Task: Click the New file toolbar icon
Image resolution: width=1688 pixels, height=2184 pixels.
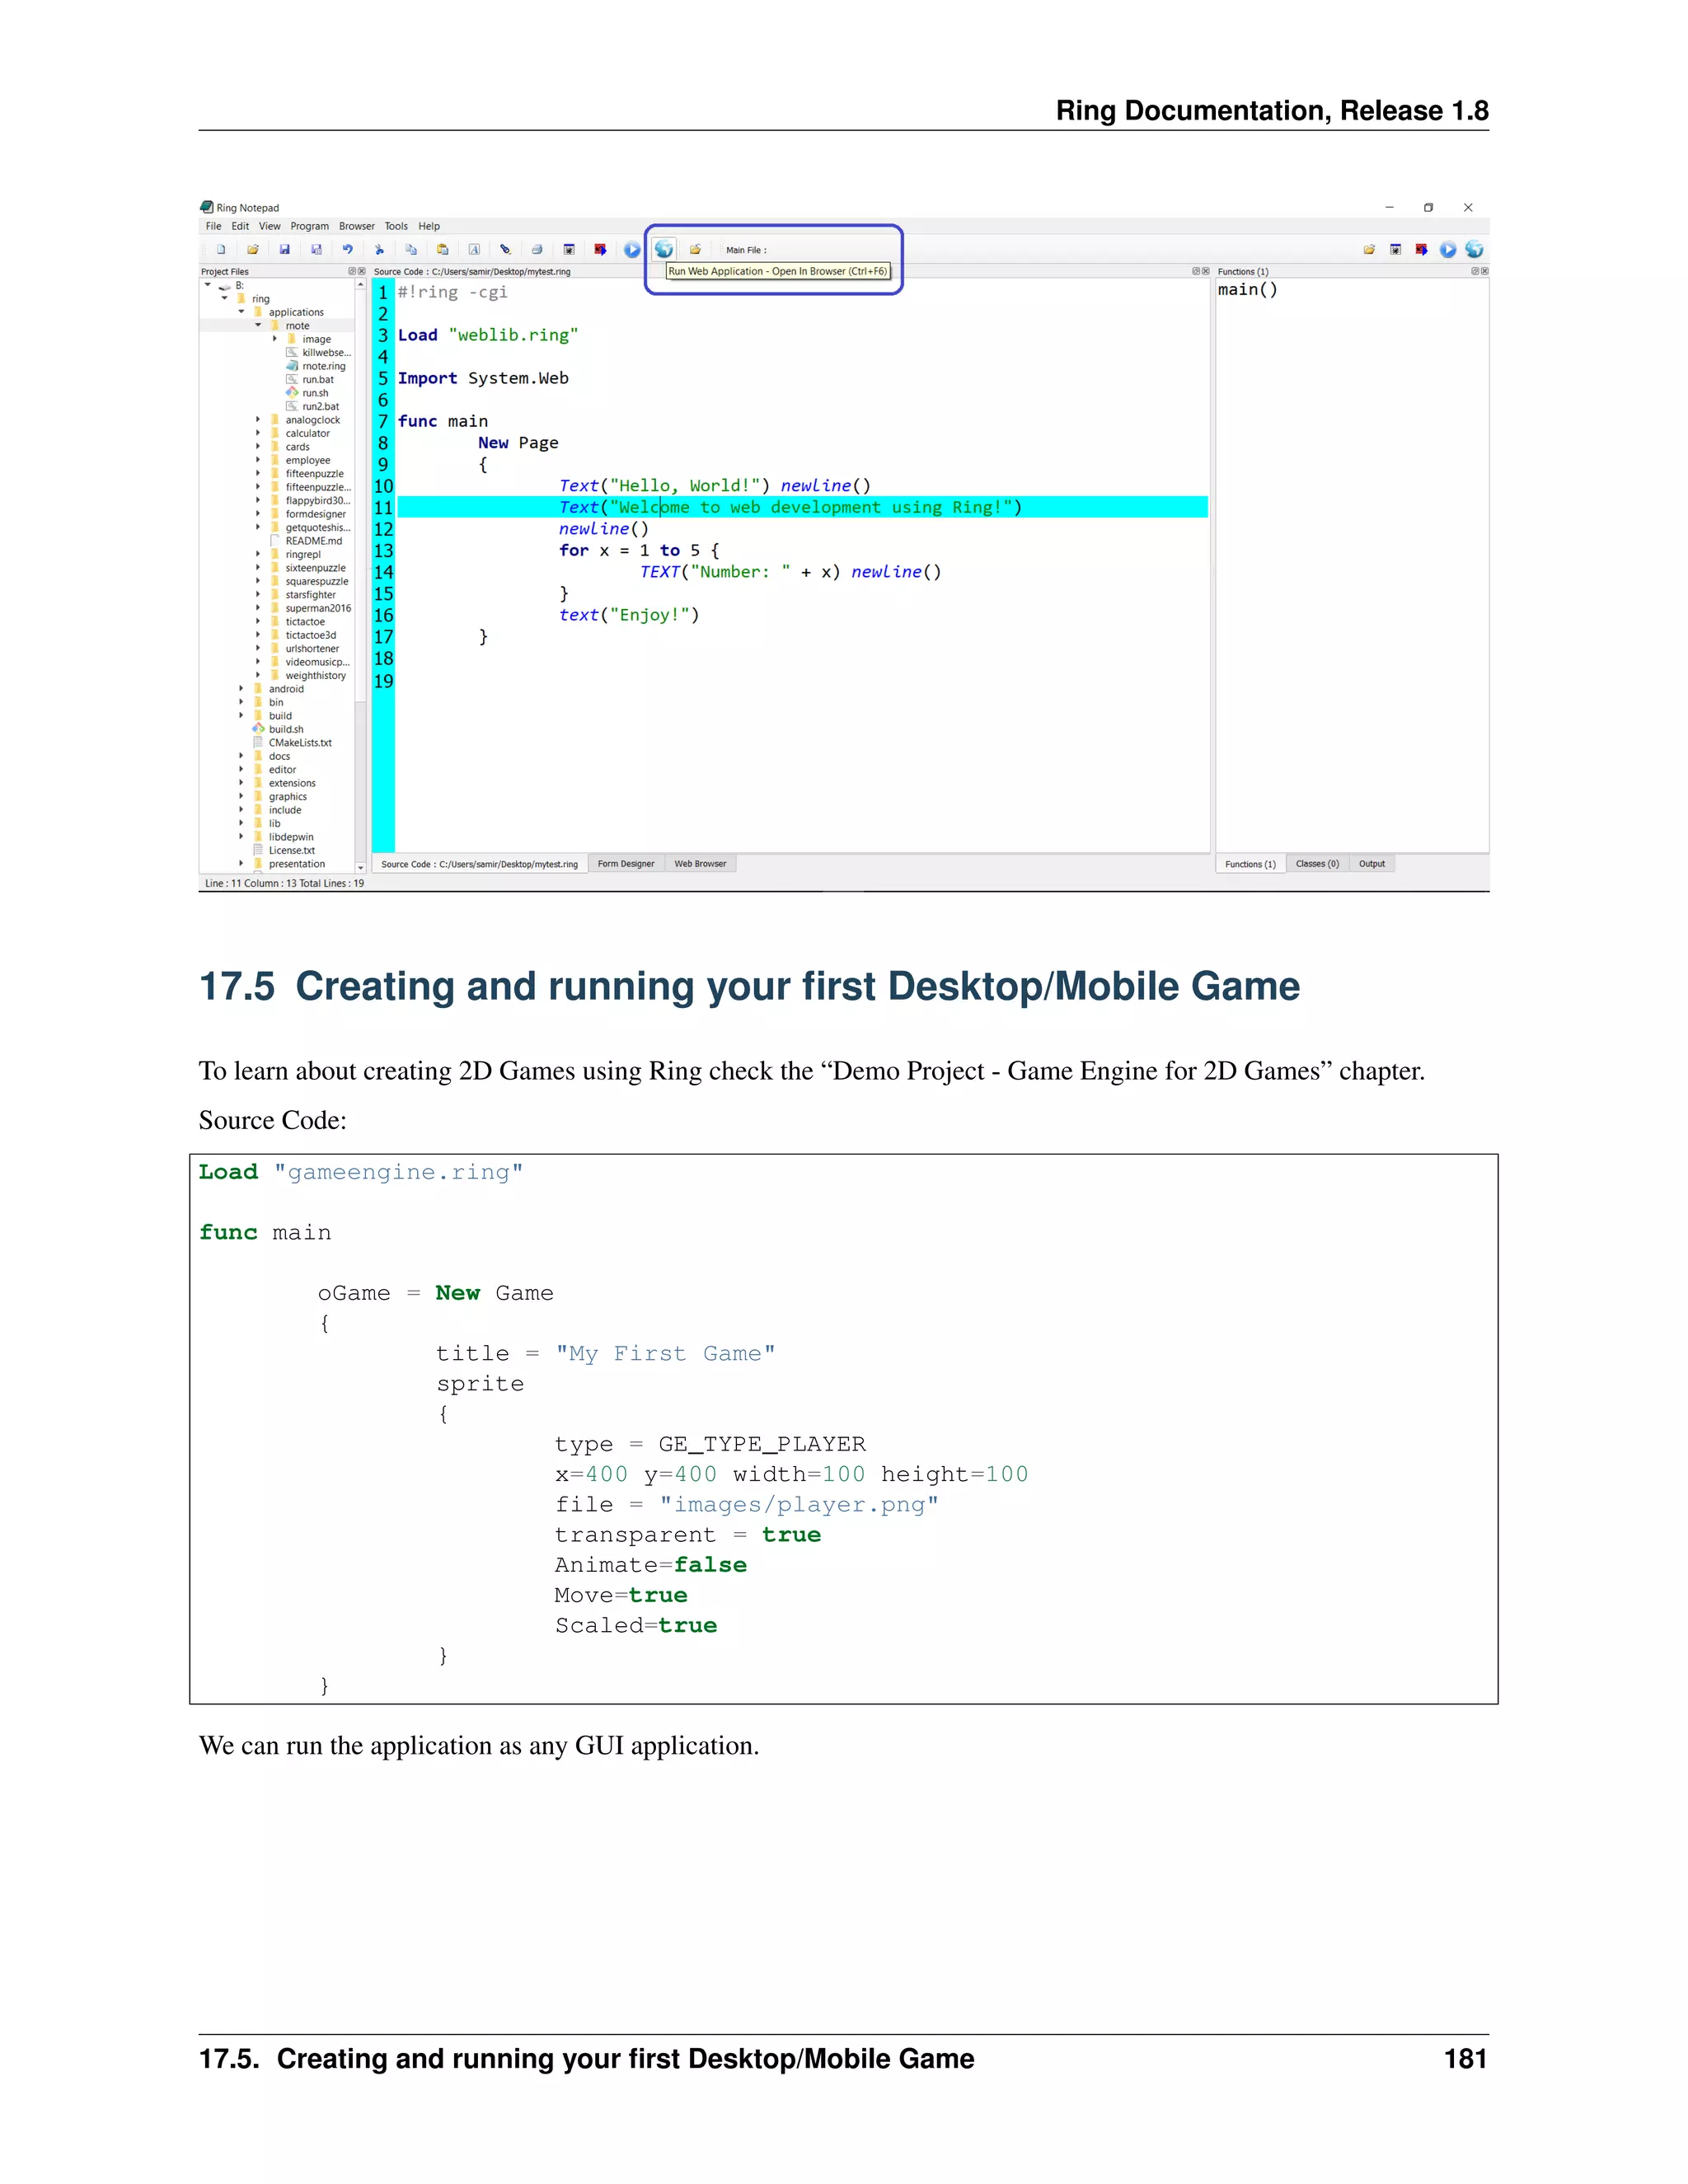Action: coord(221,250)
